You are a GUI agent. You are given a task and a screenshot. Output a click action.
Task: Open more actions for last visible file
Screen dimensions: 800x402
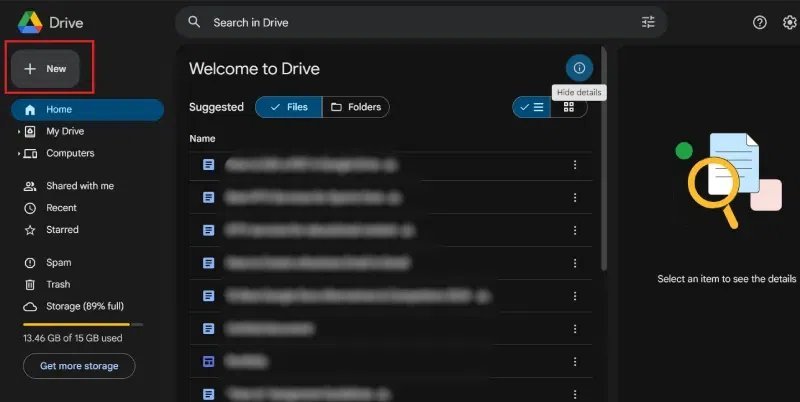(x=574, y=394)
